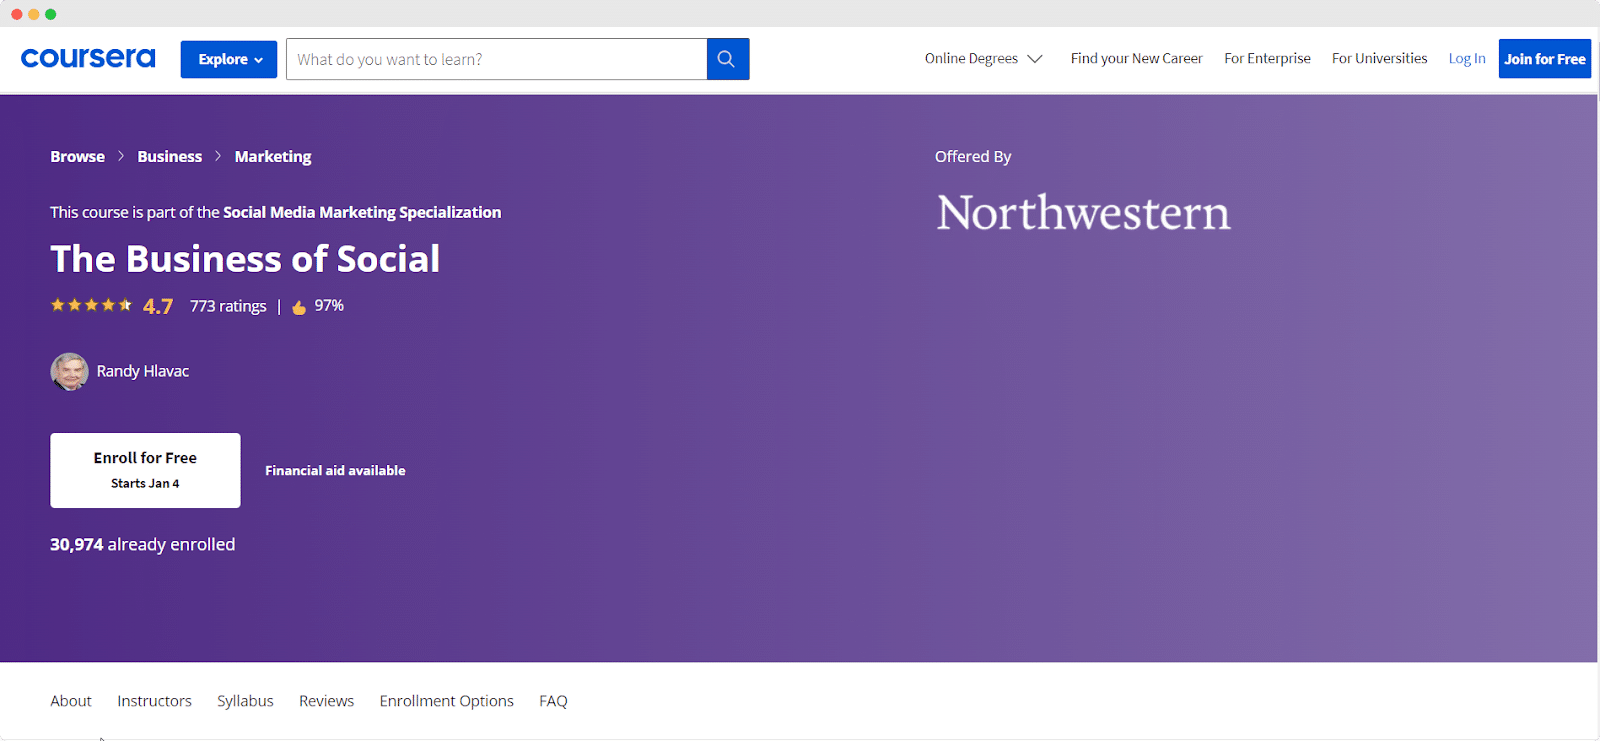
Task: Open the Reviews tab
Action: [326, 701]
